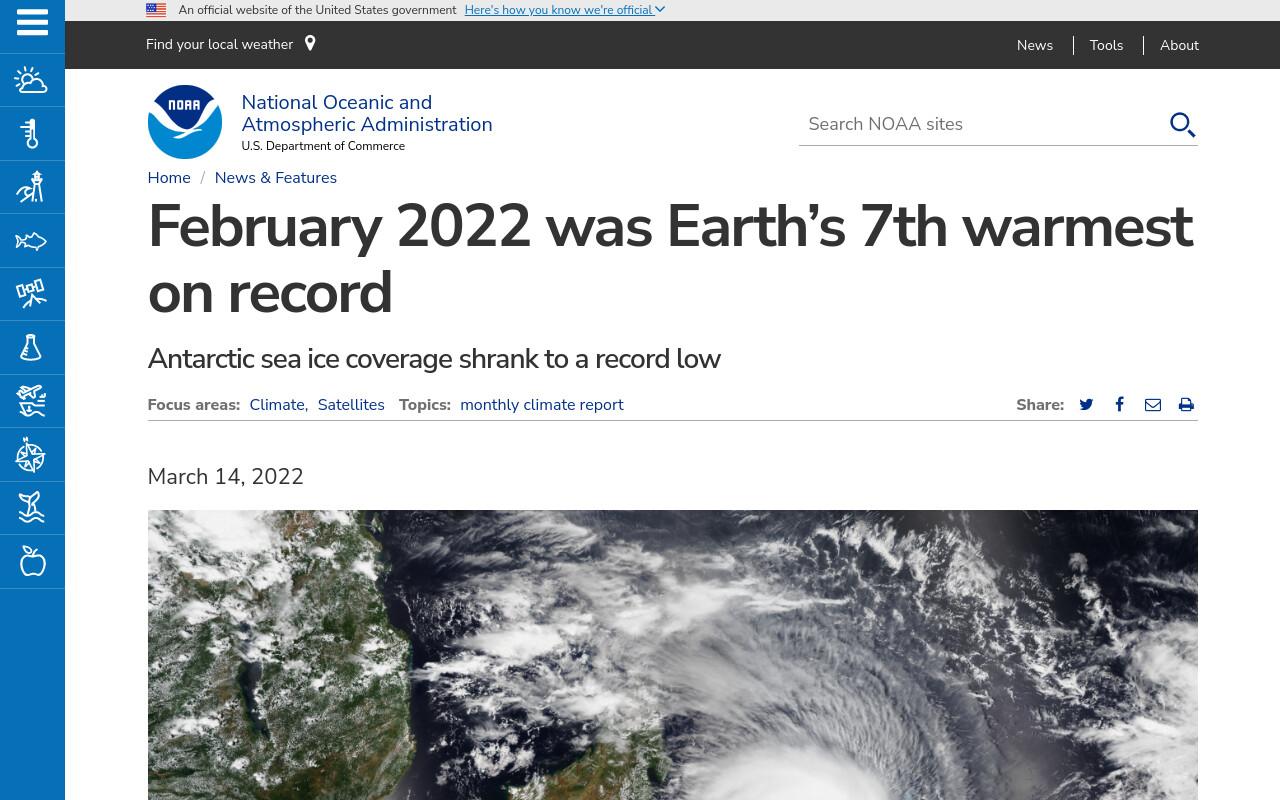Open the Climate thermometer sidebar icon
The width and height of the screenshot is (1280, 800).
pos(32,134)
